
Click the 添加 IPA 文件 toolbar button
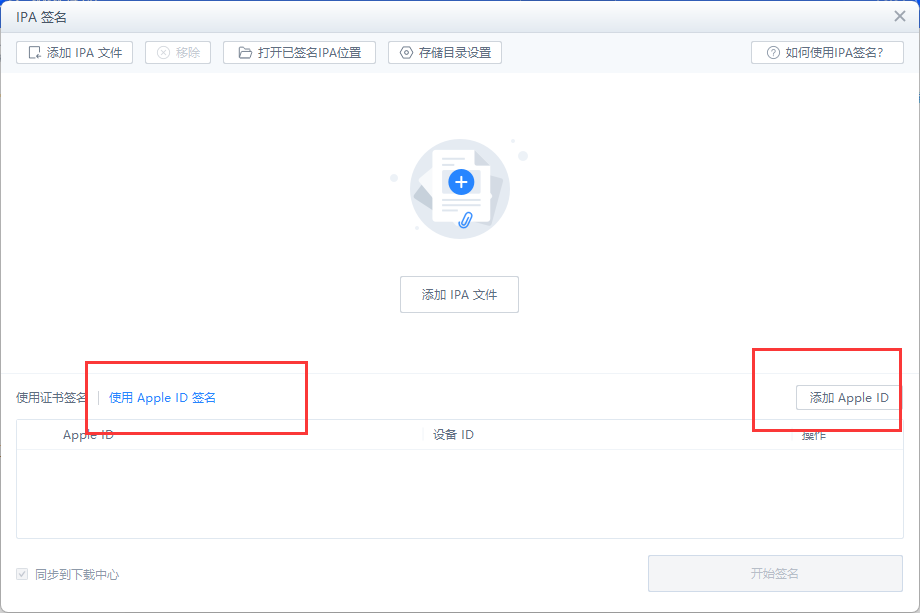point(75,53)
